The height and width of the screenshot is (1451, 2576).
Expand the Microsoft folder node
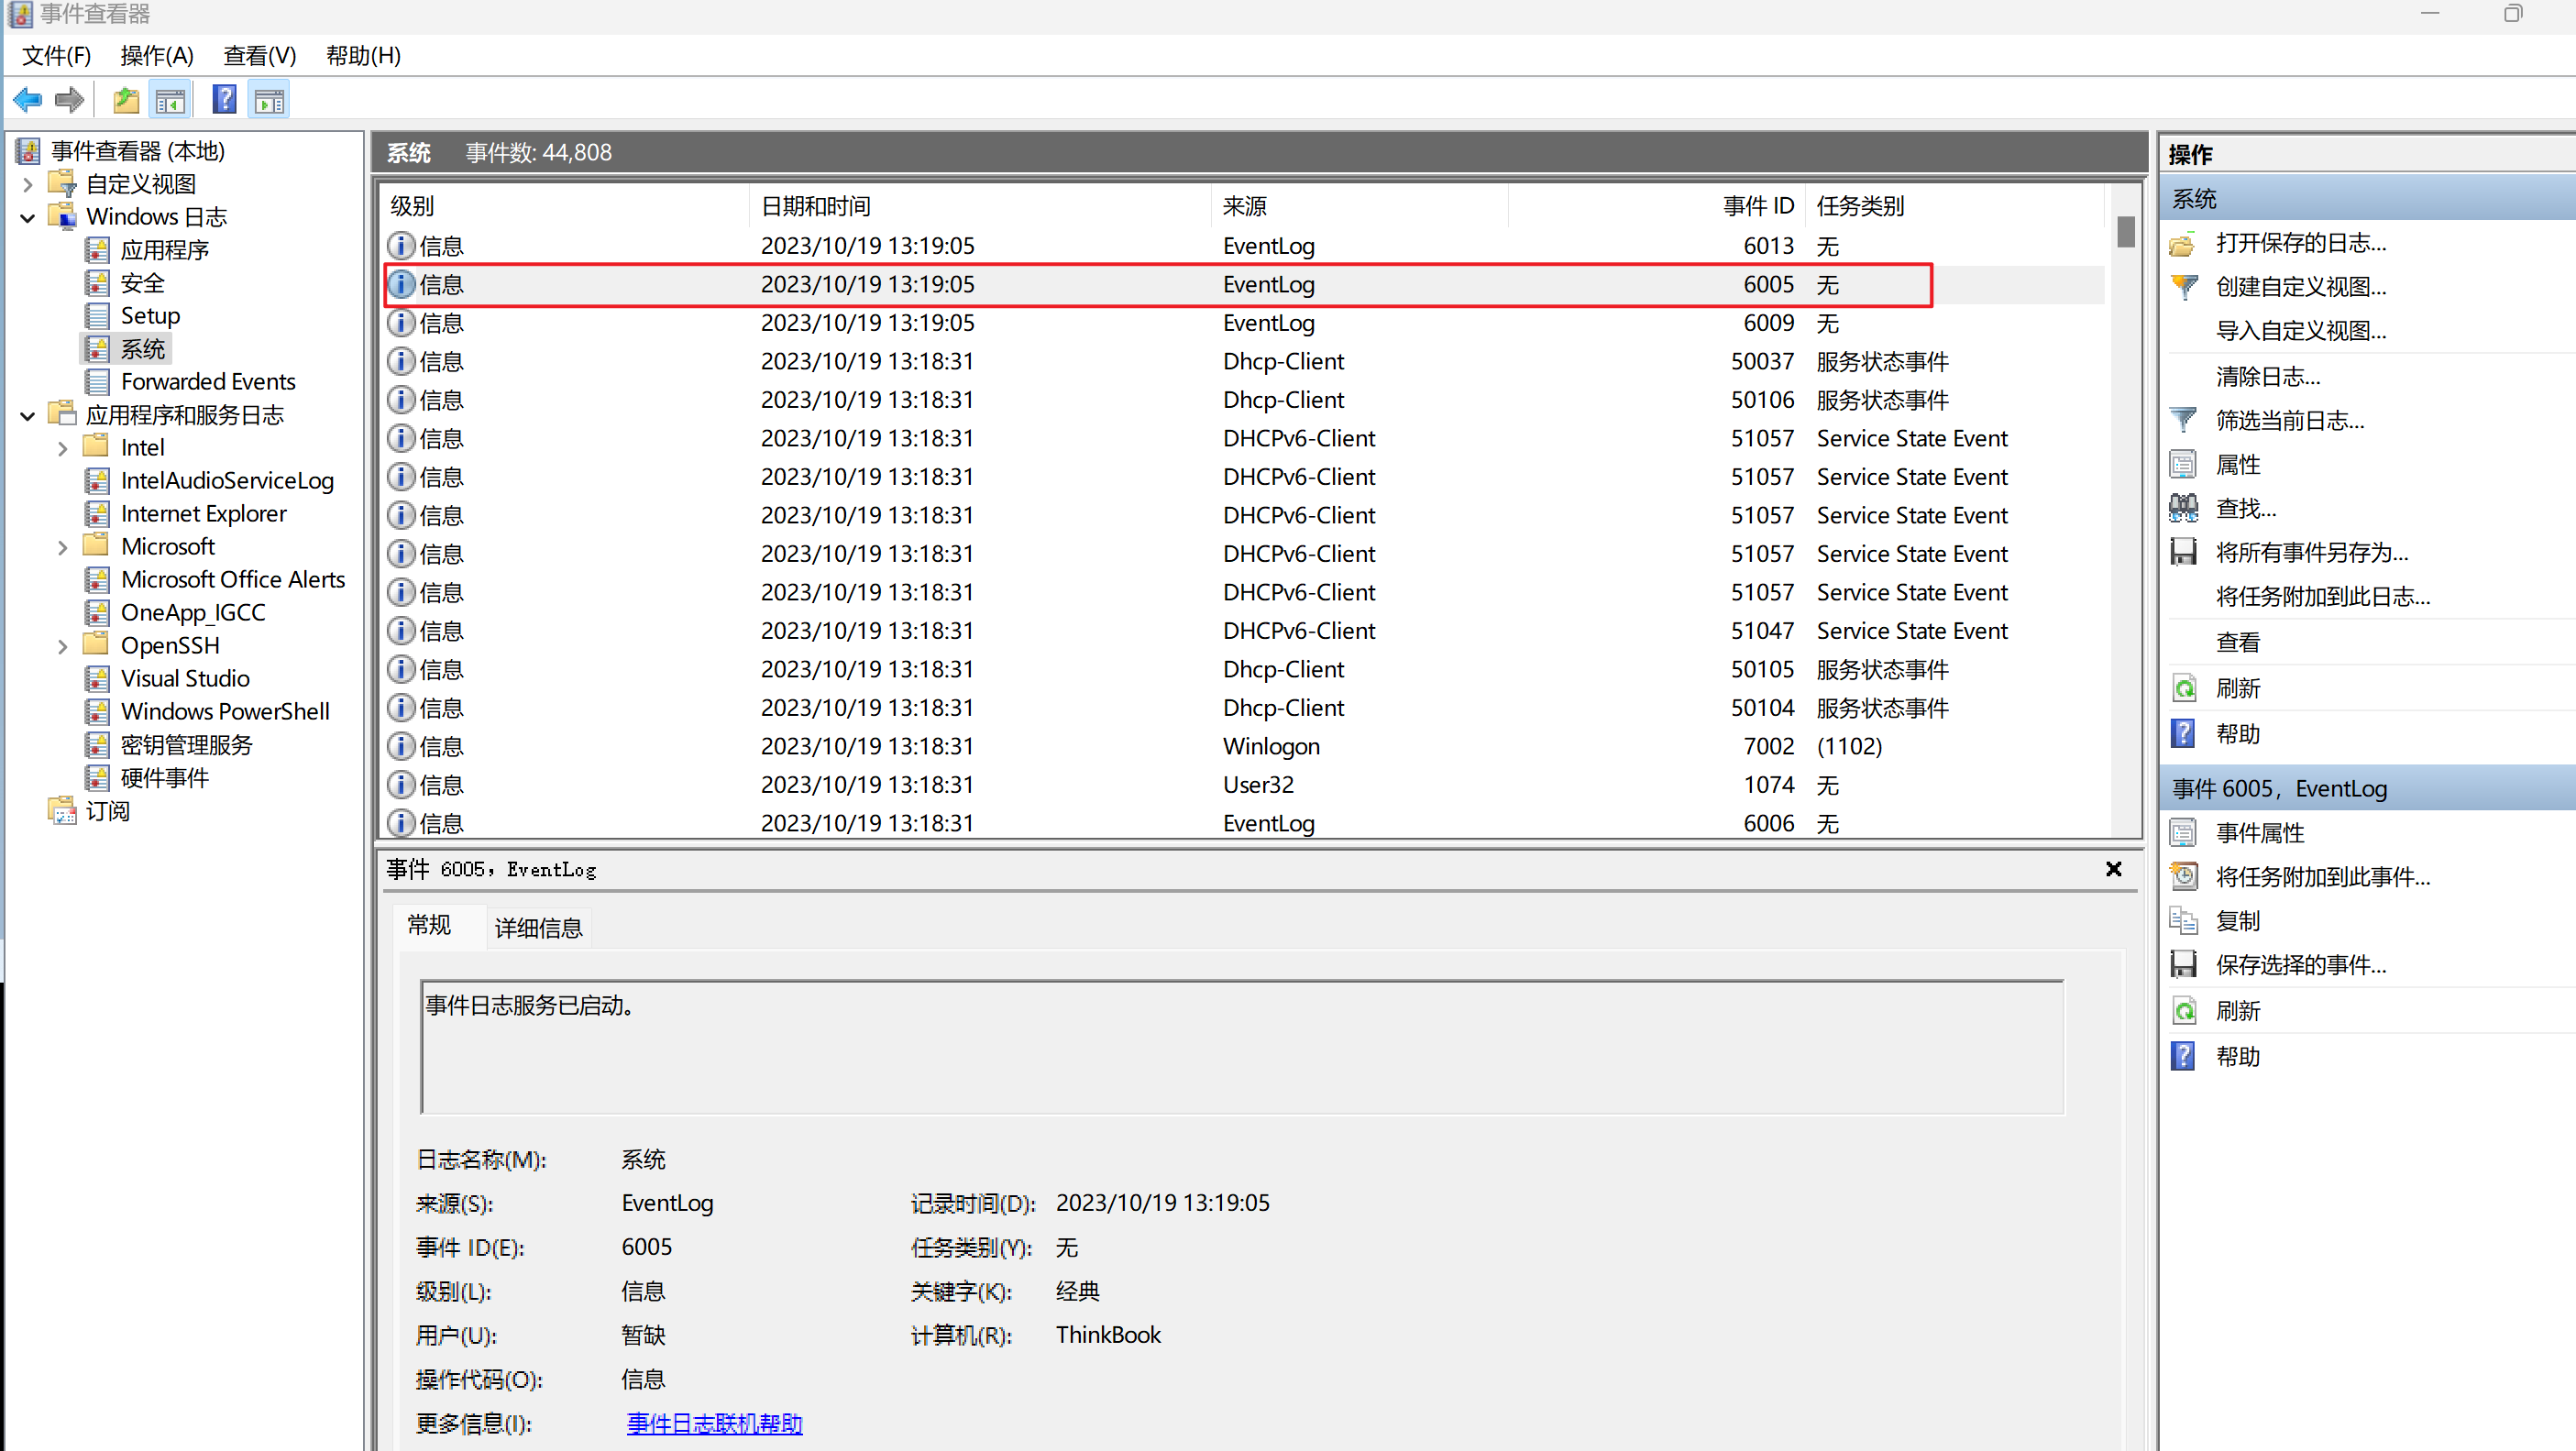click(63, 547)
